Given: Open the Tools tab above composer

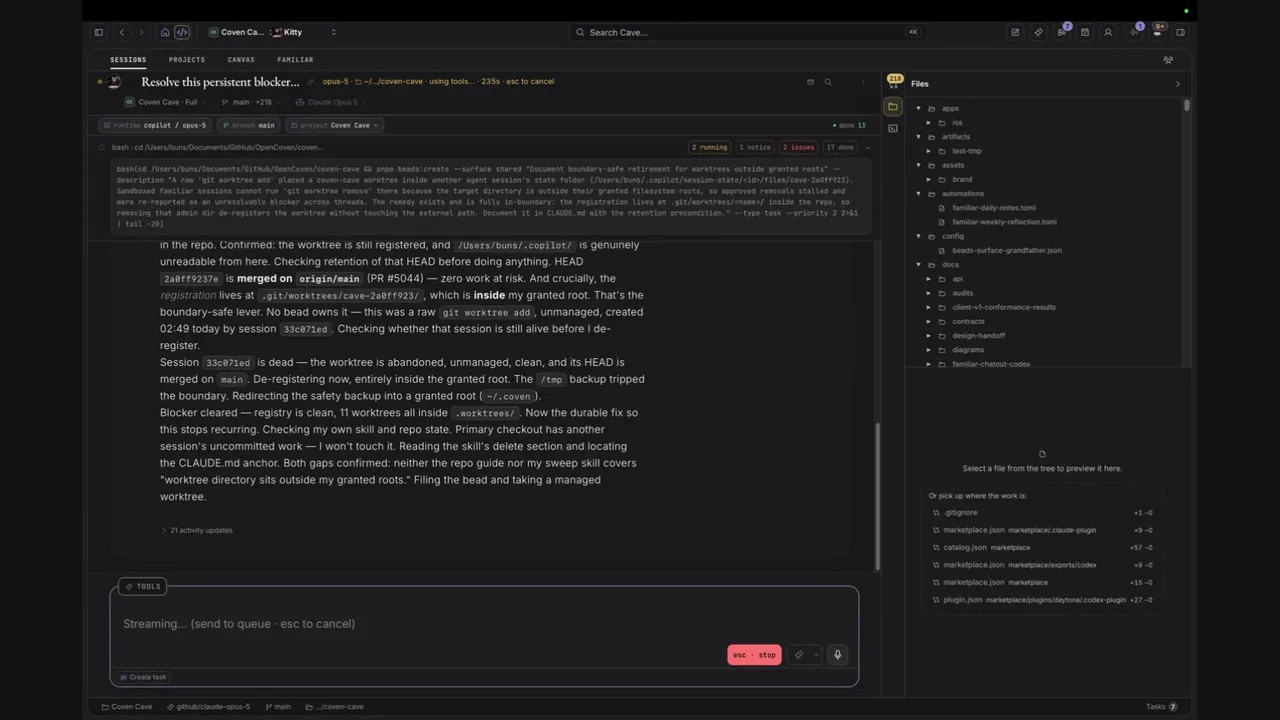Looking at the screenshot, I should point(142,586).
